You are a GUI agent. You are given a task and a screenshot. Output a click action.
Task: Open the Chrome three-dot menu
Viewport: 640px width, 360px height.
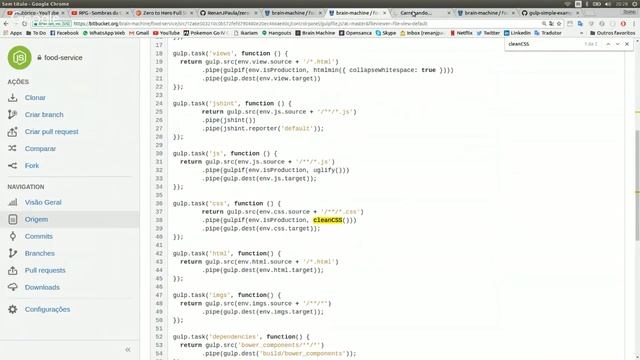(x=634, y=24)
